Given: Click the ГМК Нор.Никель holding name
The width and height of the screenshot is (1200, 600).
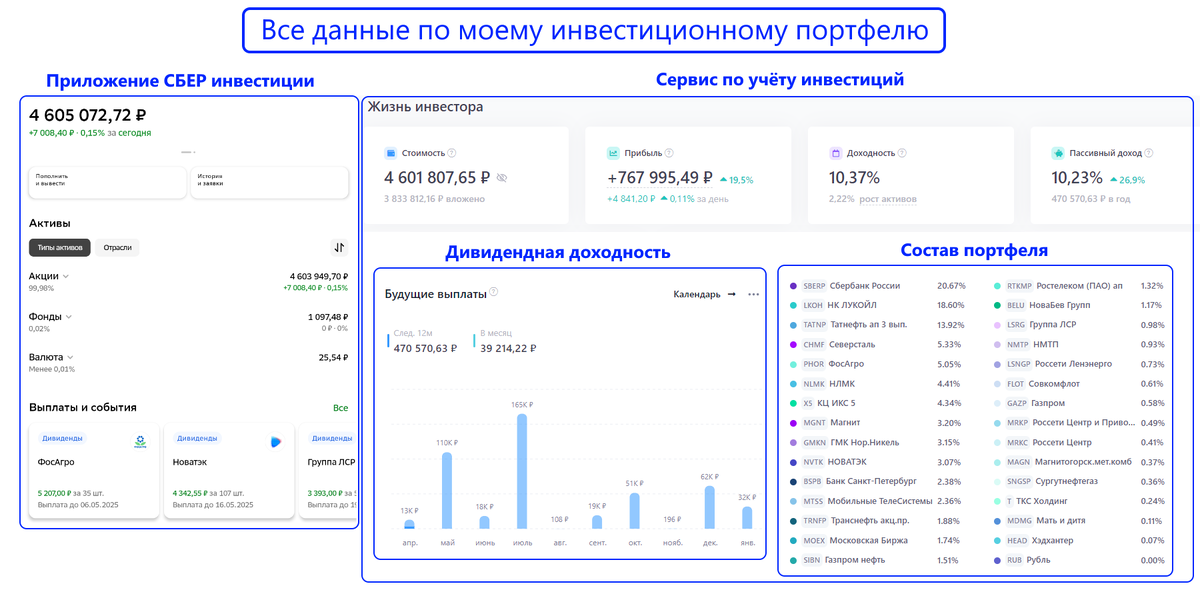Looking at the screenshot, I should tap(866, 442).
